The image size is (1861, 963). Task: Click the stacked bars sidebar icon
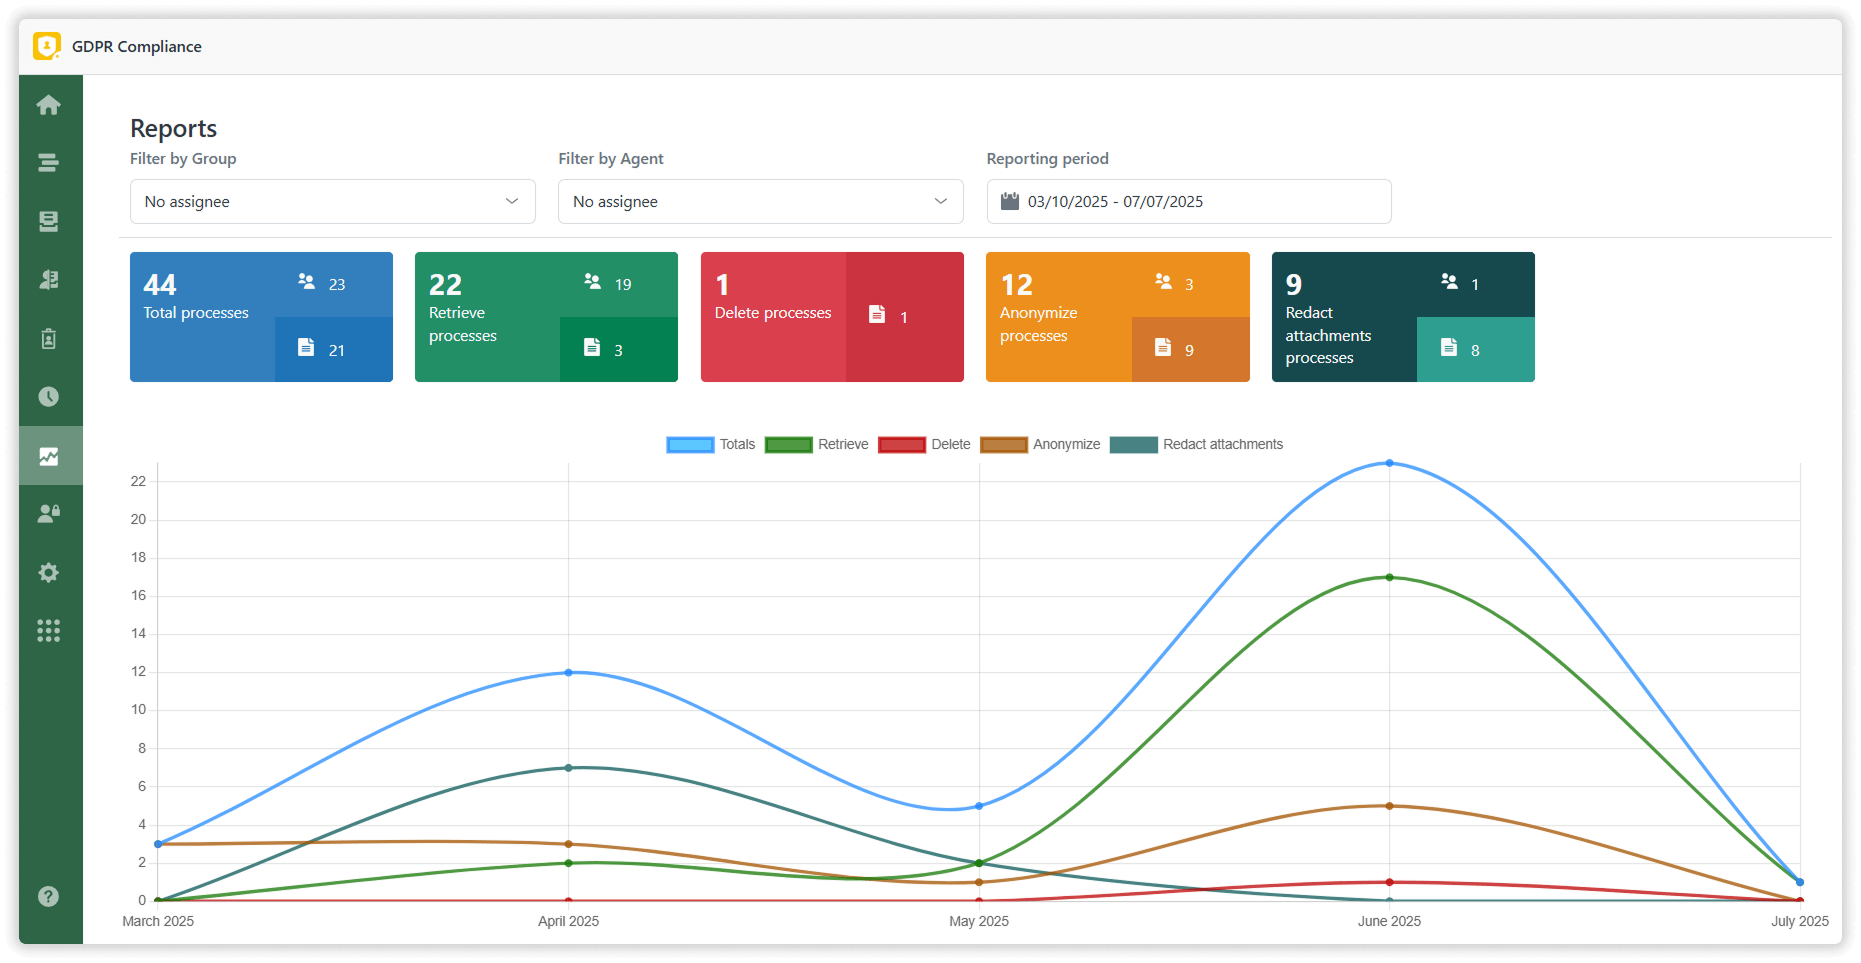[x=48, y=163]
